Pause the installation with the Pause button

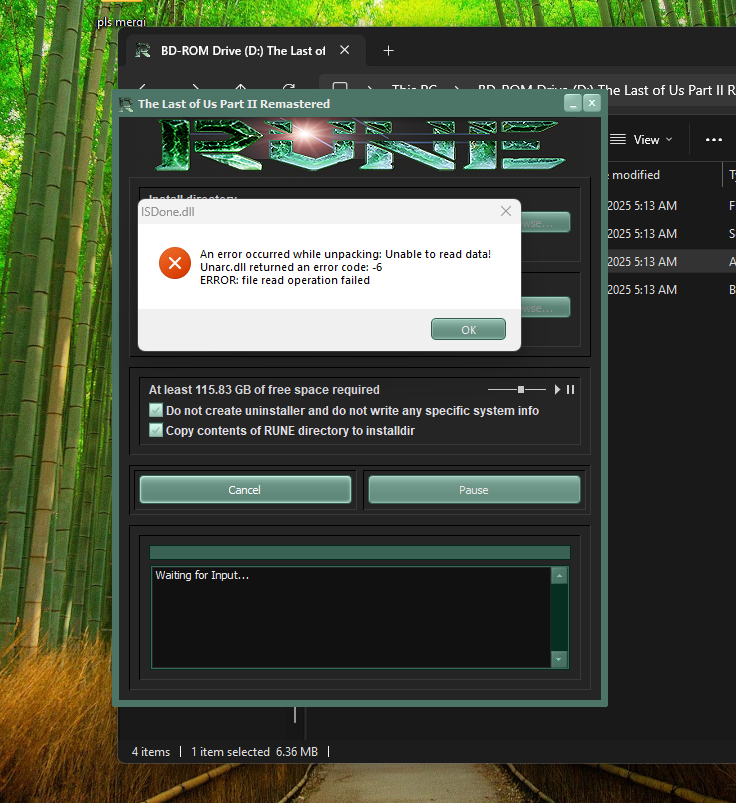pos(474,490)
